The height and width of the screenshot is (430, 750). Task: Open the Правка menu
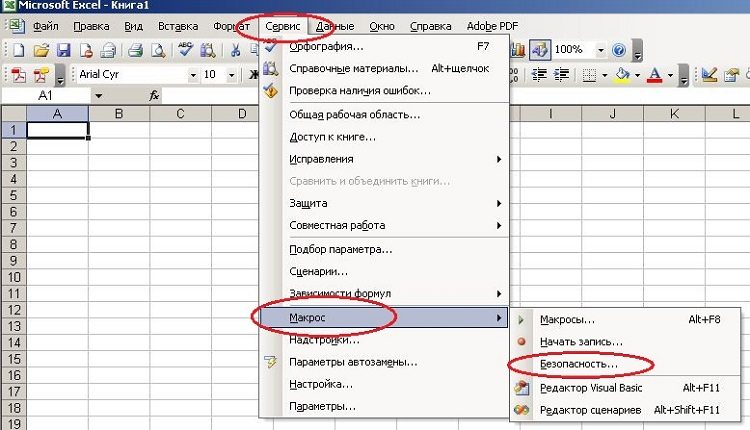[91, 26]
